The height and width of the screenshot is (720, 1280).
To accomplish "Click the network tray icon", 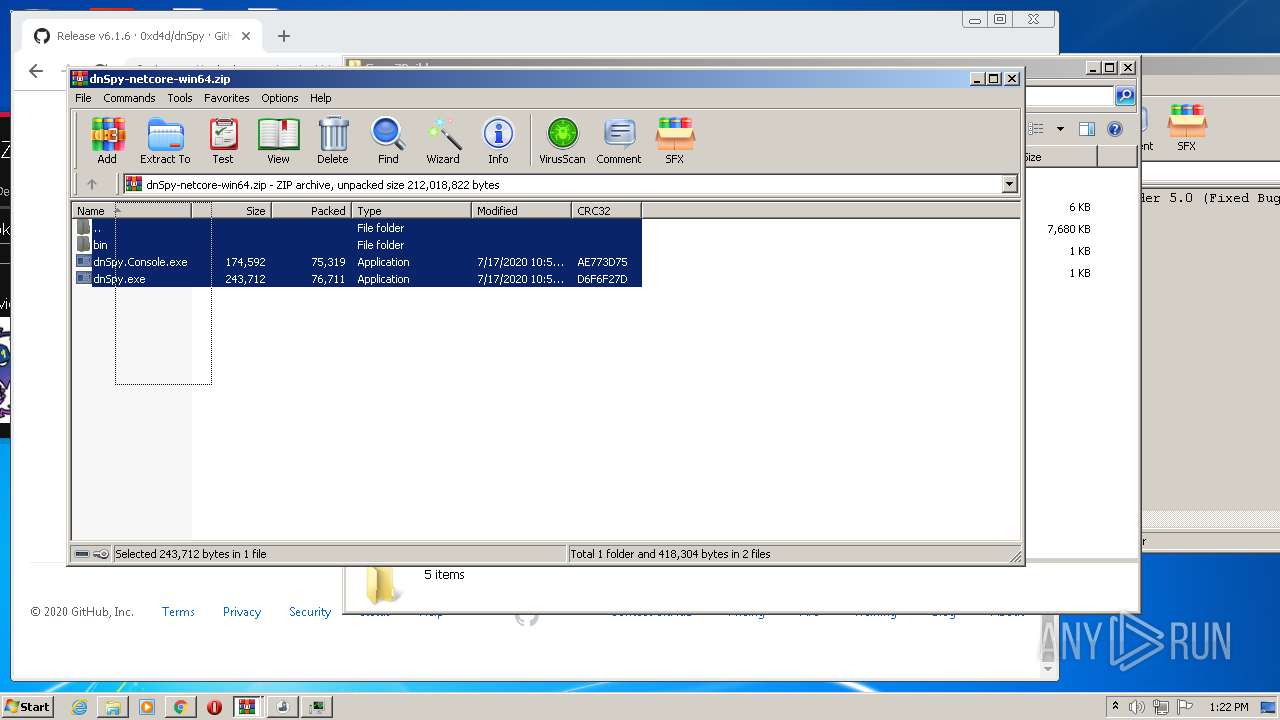I will [1160, 707].
